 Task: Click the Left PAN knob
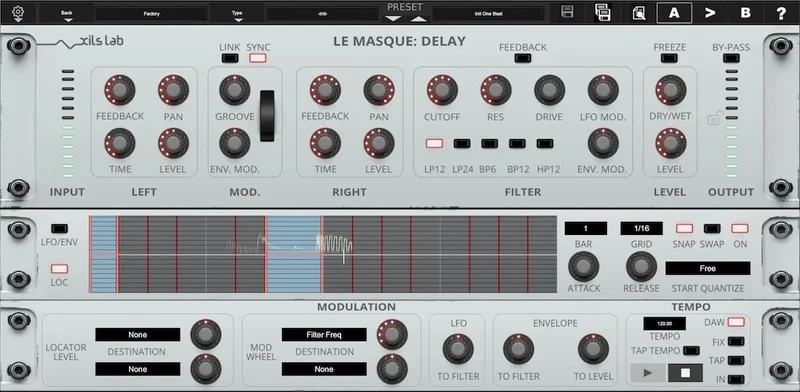173,90
